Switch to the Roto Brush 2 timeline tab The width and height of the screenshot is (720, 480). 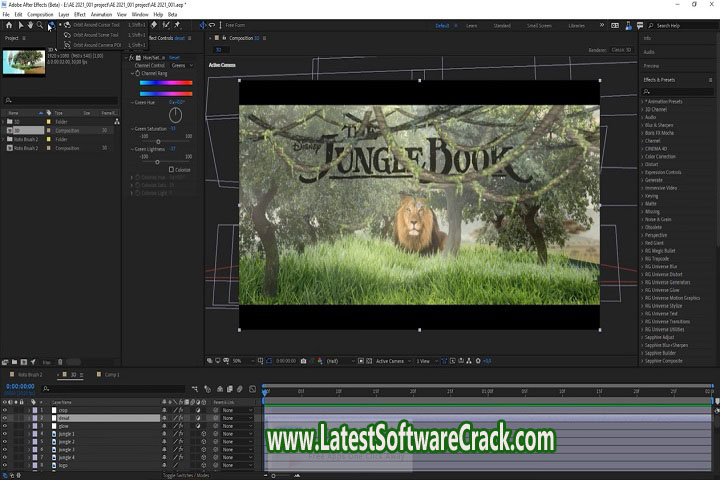coord(30,375)
